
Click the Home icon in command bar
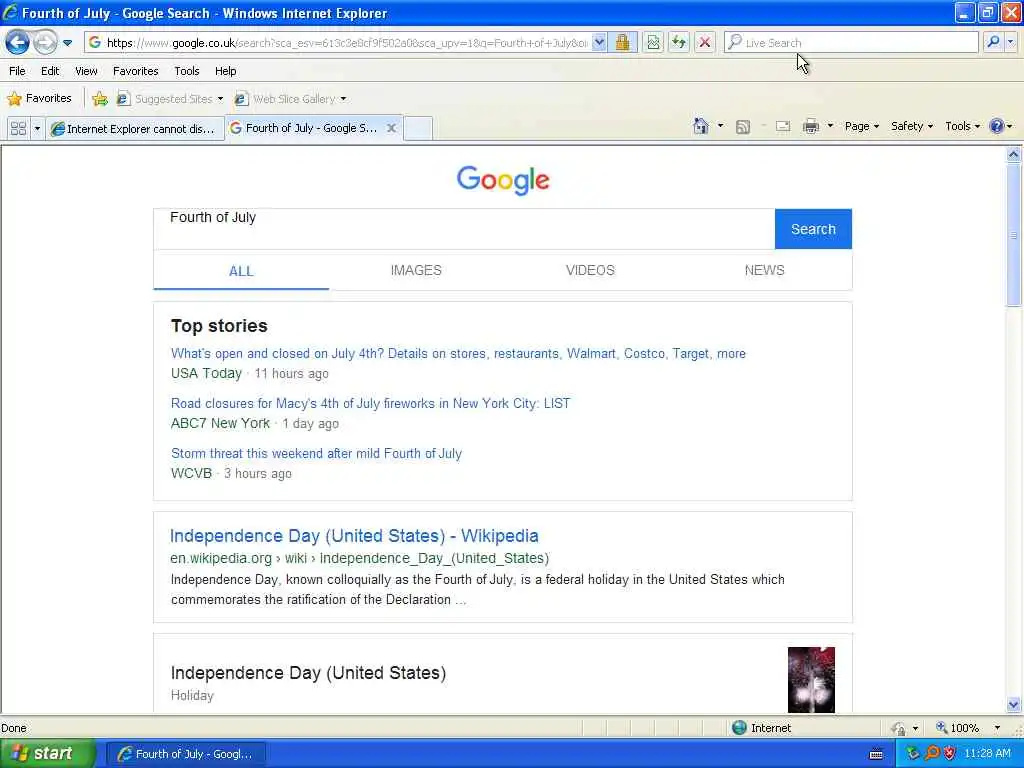click(x=701, y=126)
